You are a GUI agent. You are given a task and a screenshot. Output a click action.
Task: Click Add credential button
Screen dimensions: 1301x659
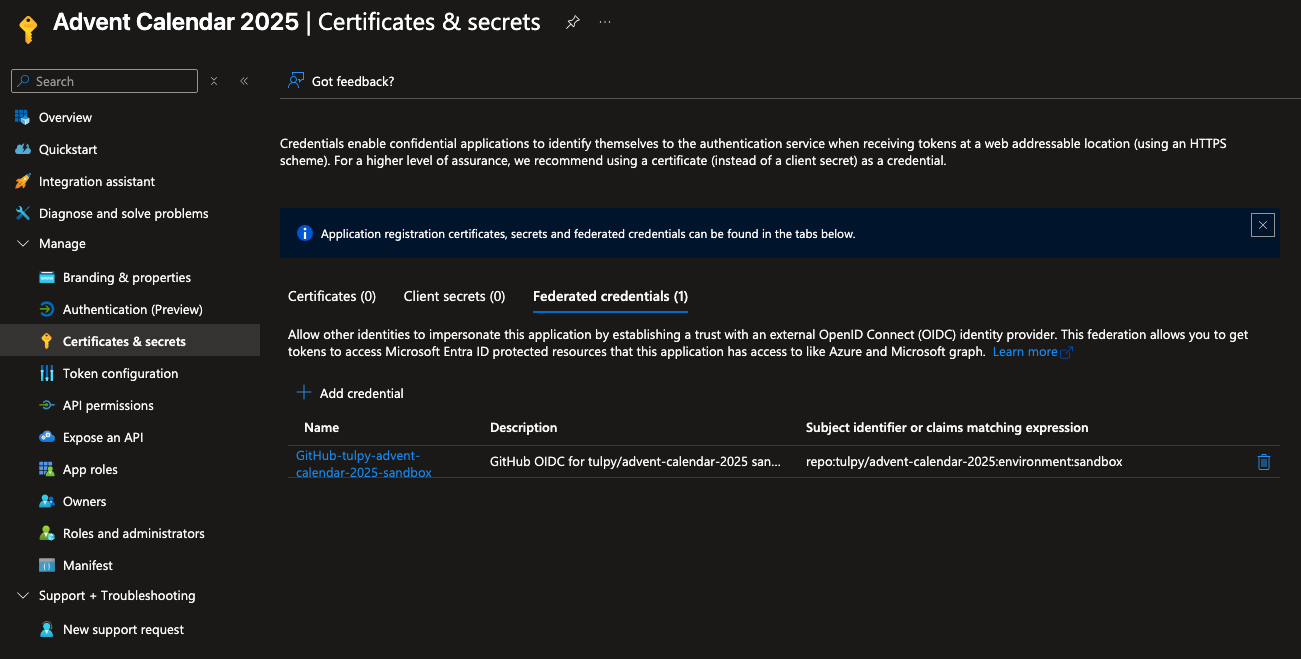tap(351, 393)
